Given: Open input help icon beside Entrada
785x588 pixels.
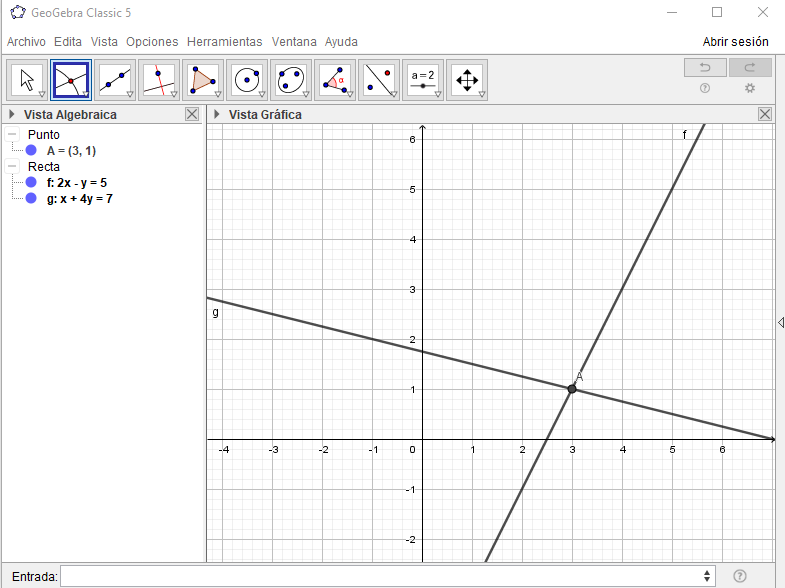Looking at the screenshot, I should 739,576.
